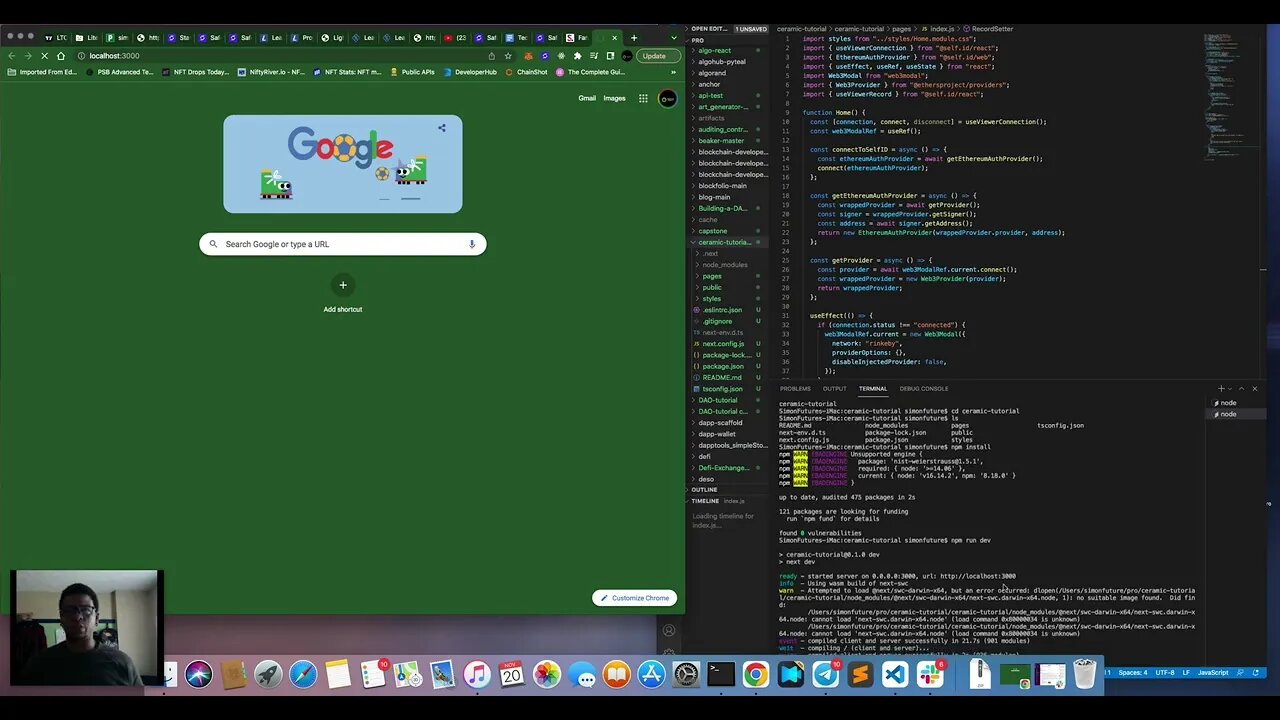The height and width of the screenshot is (720, 1280).
Task: Open Slack from the Dock
Action: (x=930, y=675)
